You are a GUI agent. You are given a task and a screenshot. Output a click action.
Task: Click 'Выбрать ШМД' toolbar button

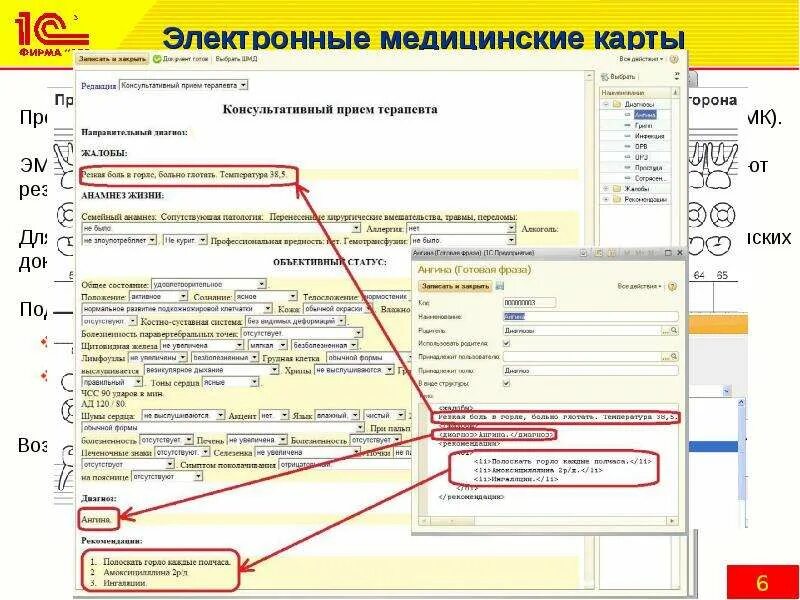click(x=236, y=59)
